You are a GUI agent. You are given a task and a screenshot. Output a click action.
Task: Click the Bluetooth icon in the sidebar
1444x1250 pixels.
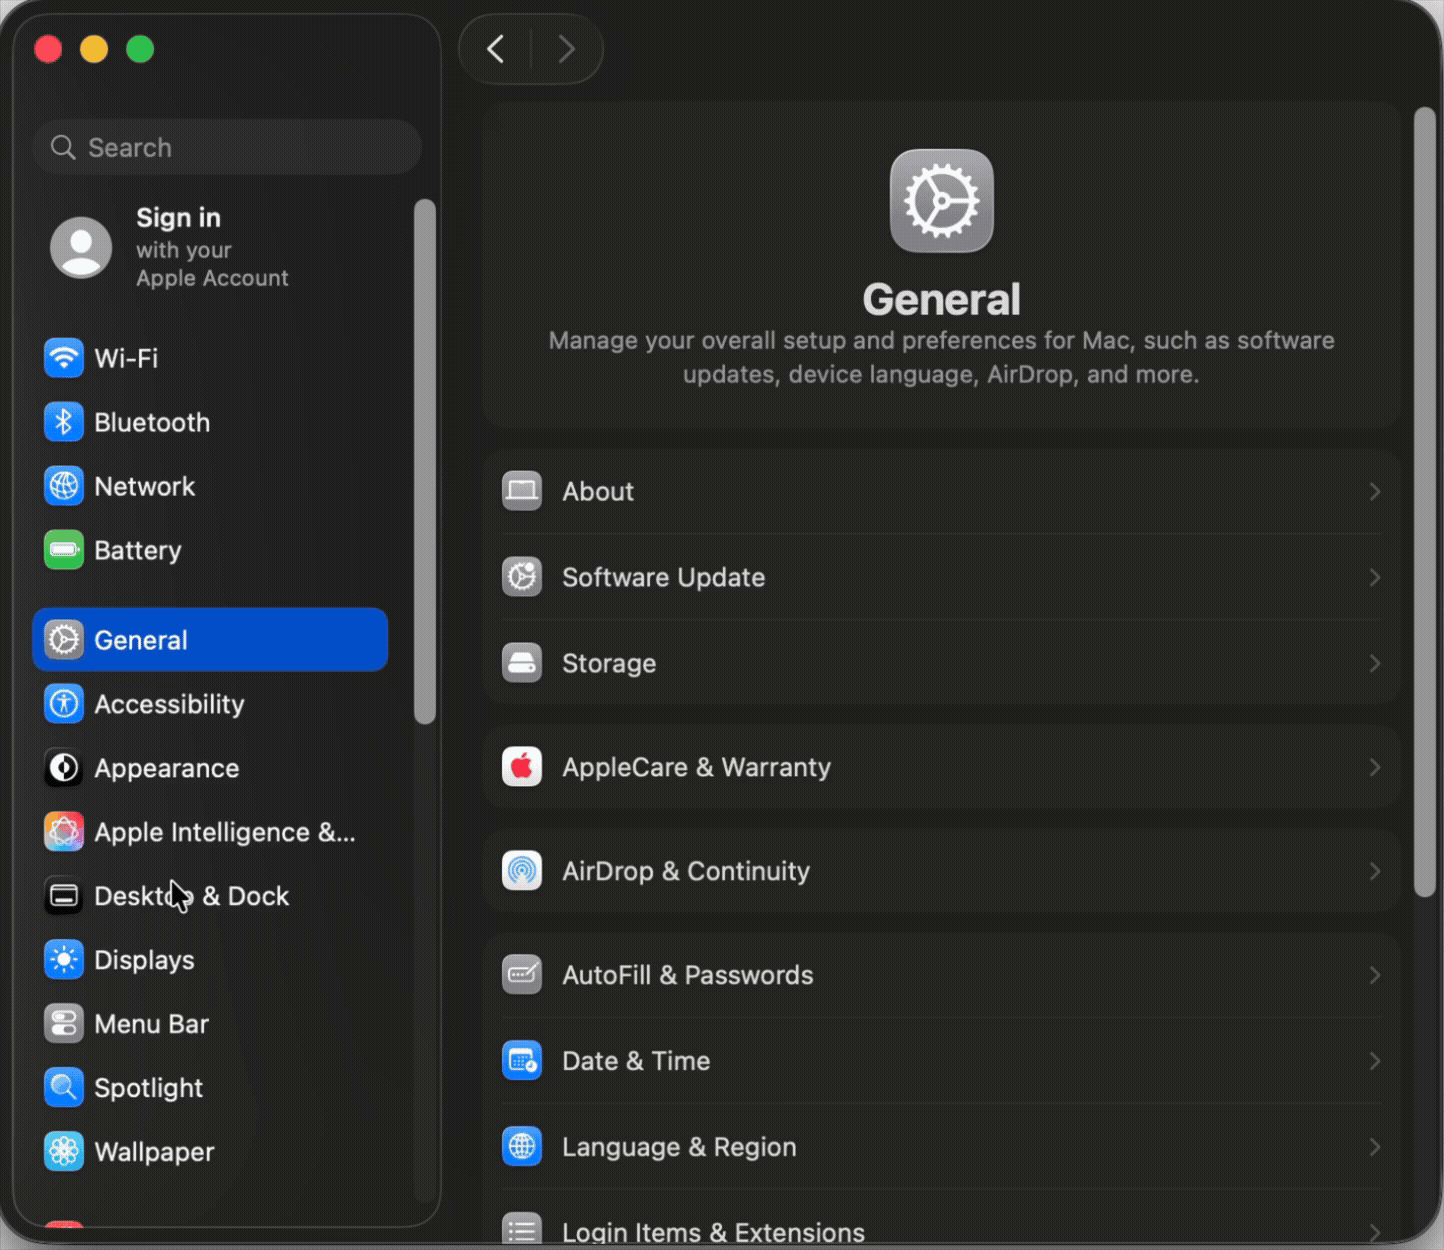64,422
